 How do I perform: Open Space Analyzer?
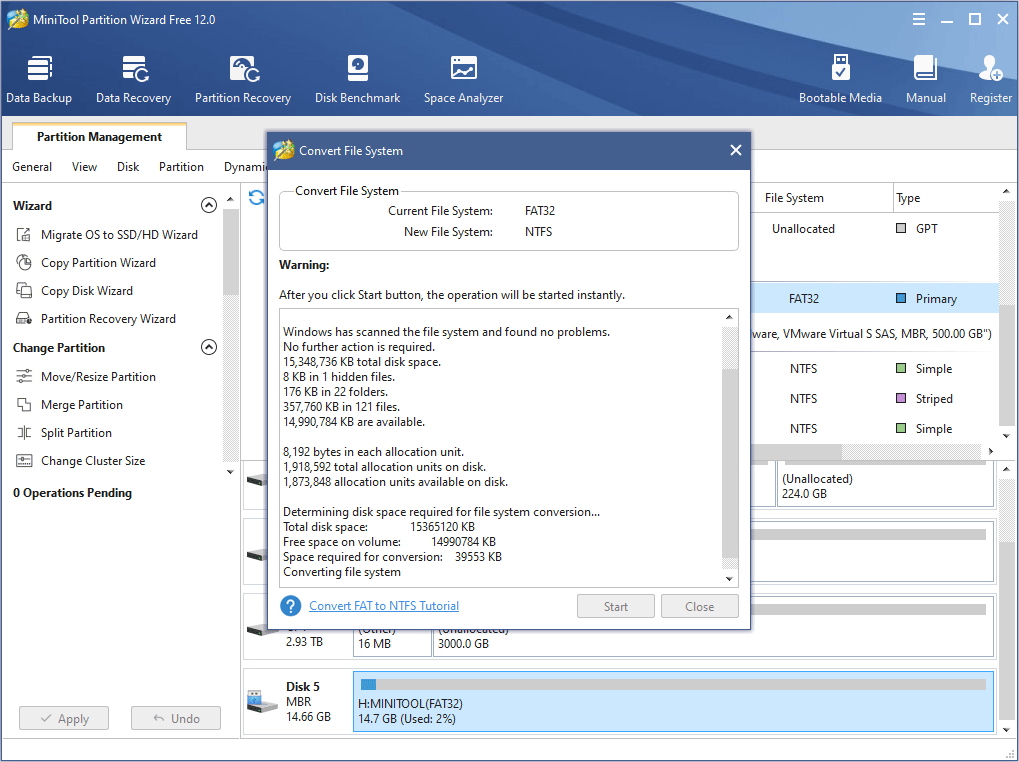(463, 79)
